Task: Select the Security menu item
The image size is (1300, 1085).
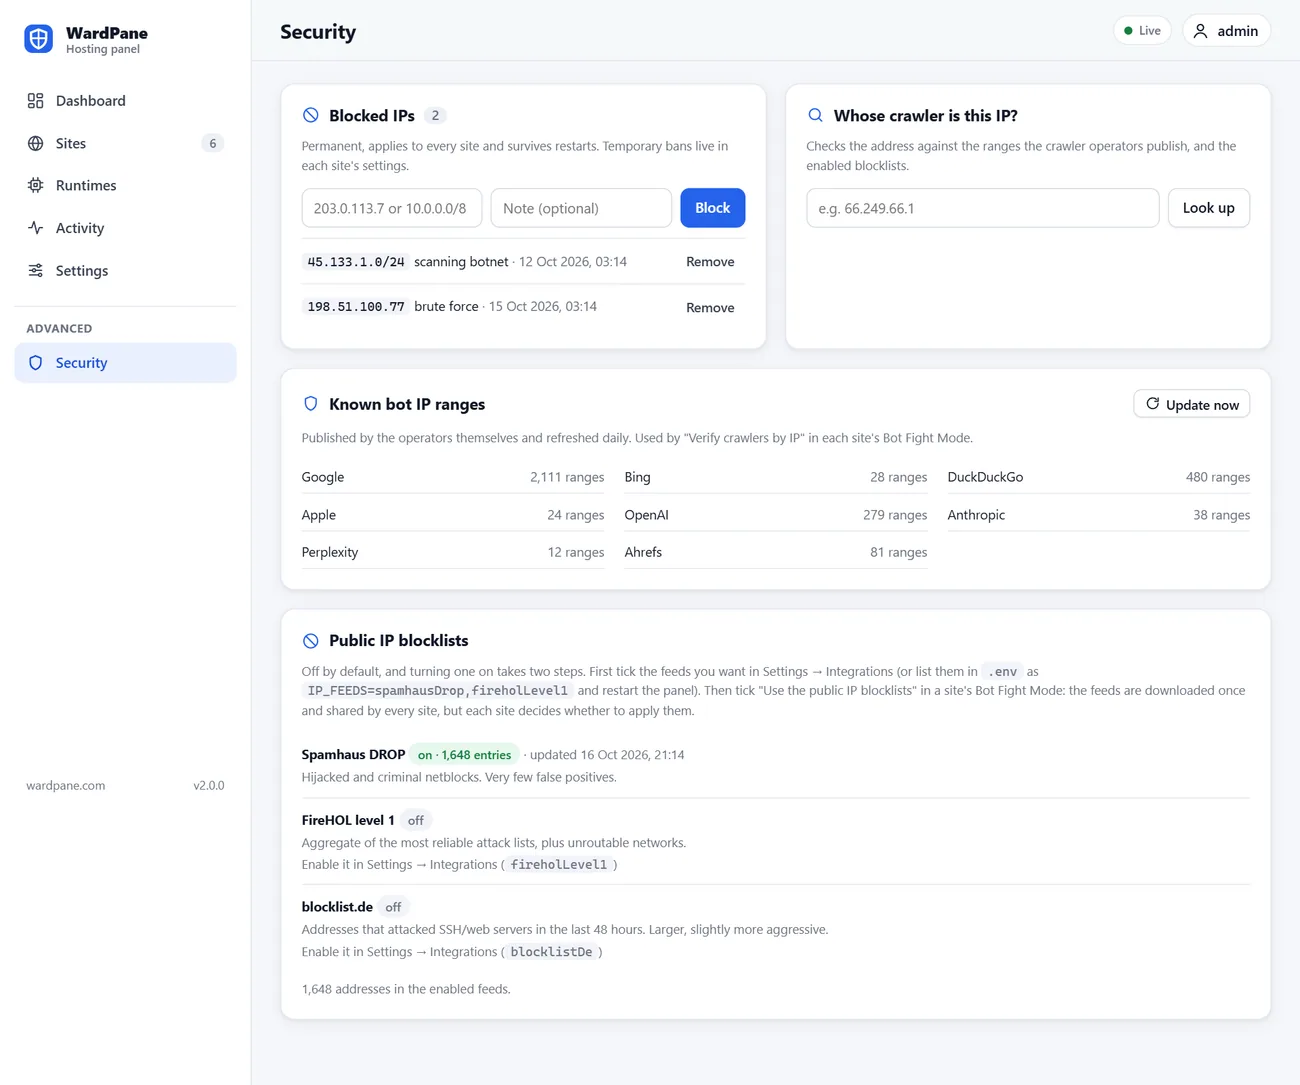Action: tap(125, 363)
